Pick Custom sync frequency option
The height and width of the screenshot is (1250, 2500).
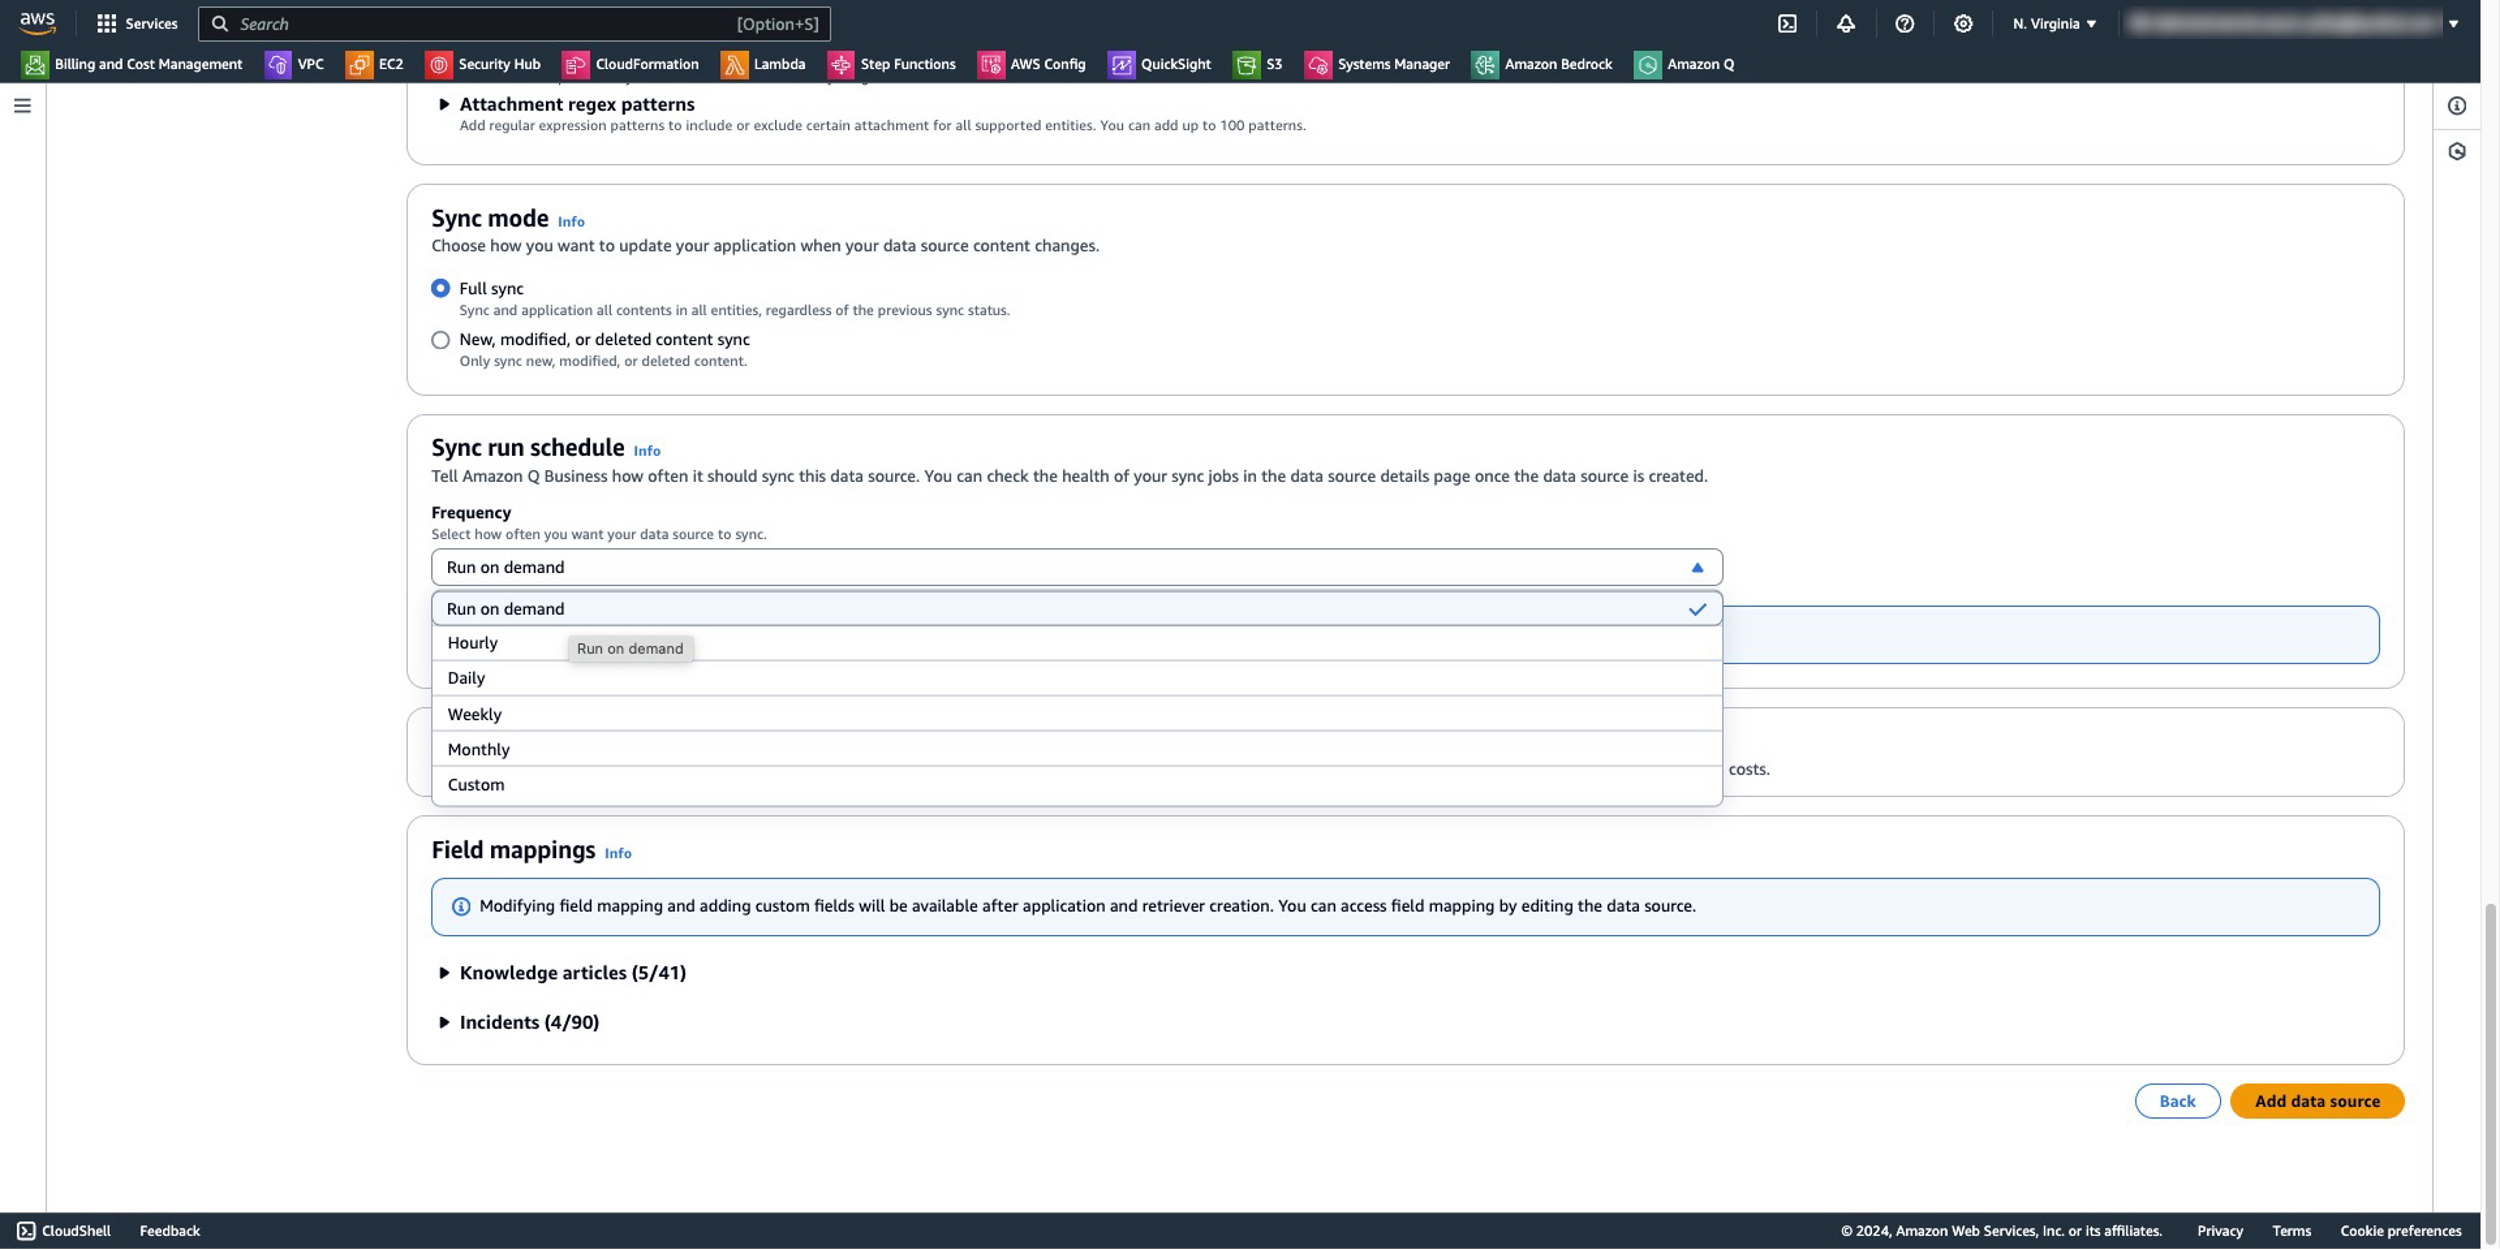pos(476,785)
